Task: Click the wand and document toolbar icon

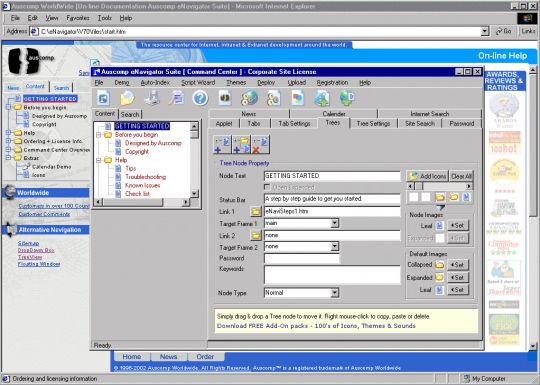Action: (176, 98)
